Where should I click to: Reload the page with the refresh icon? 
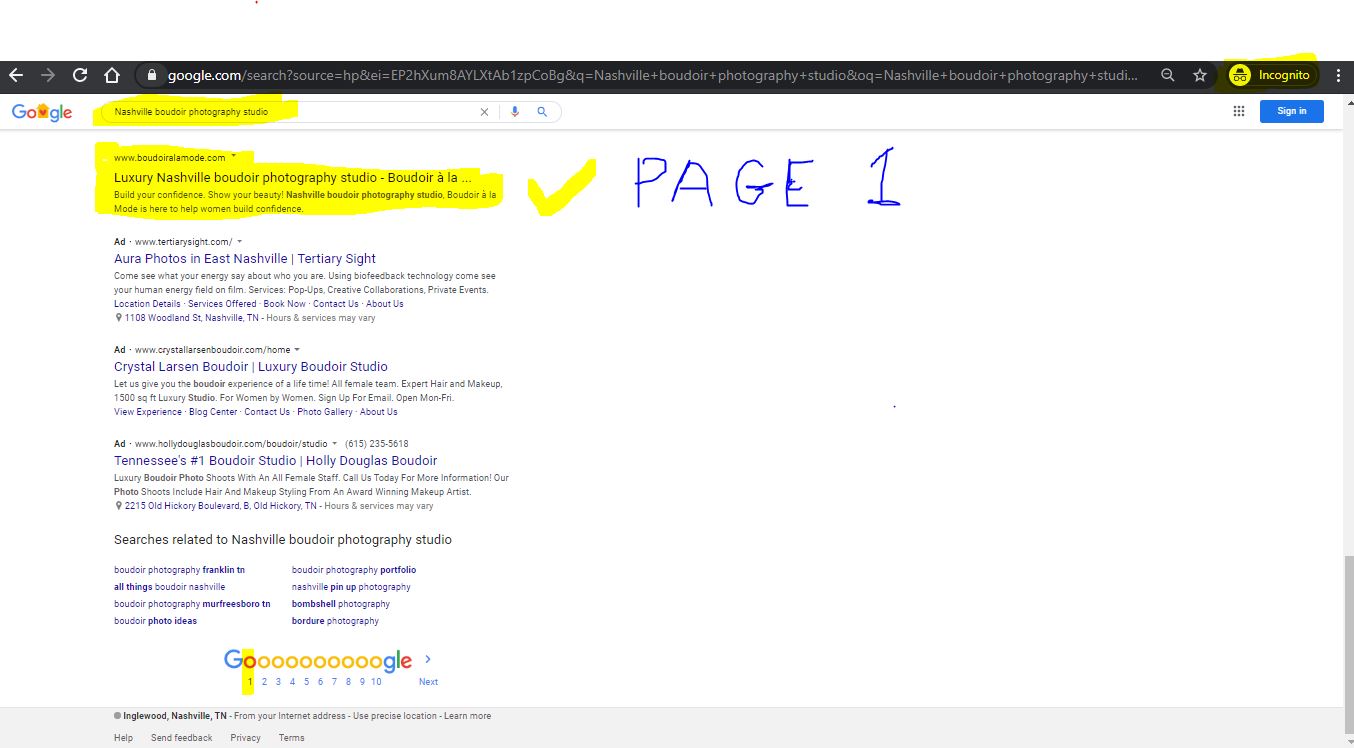(x=80, y=75)
